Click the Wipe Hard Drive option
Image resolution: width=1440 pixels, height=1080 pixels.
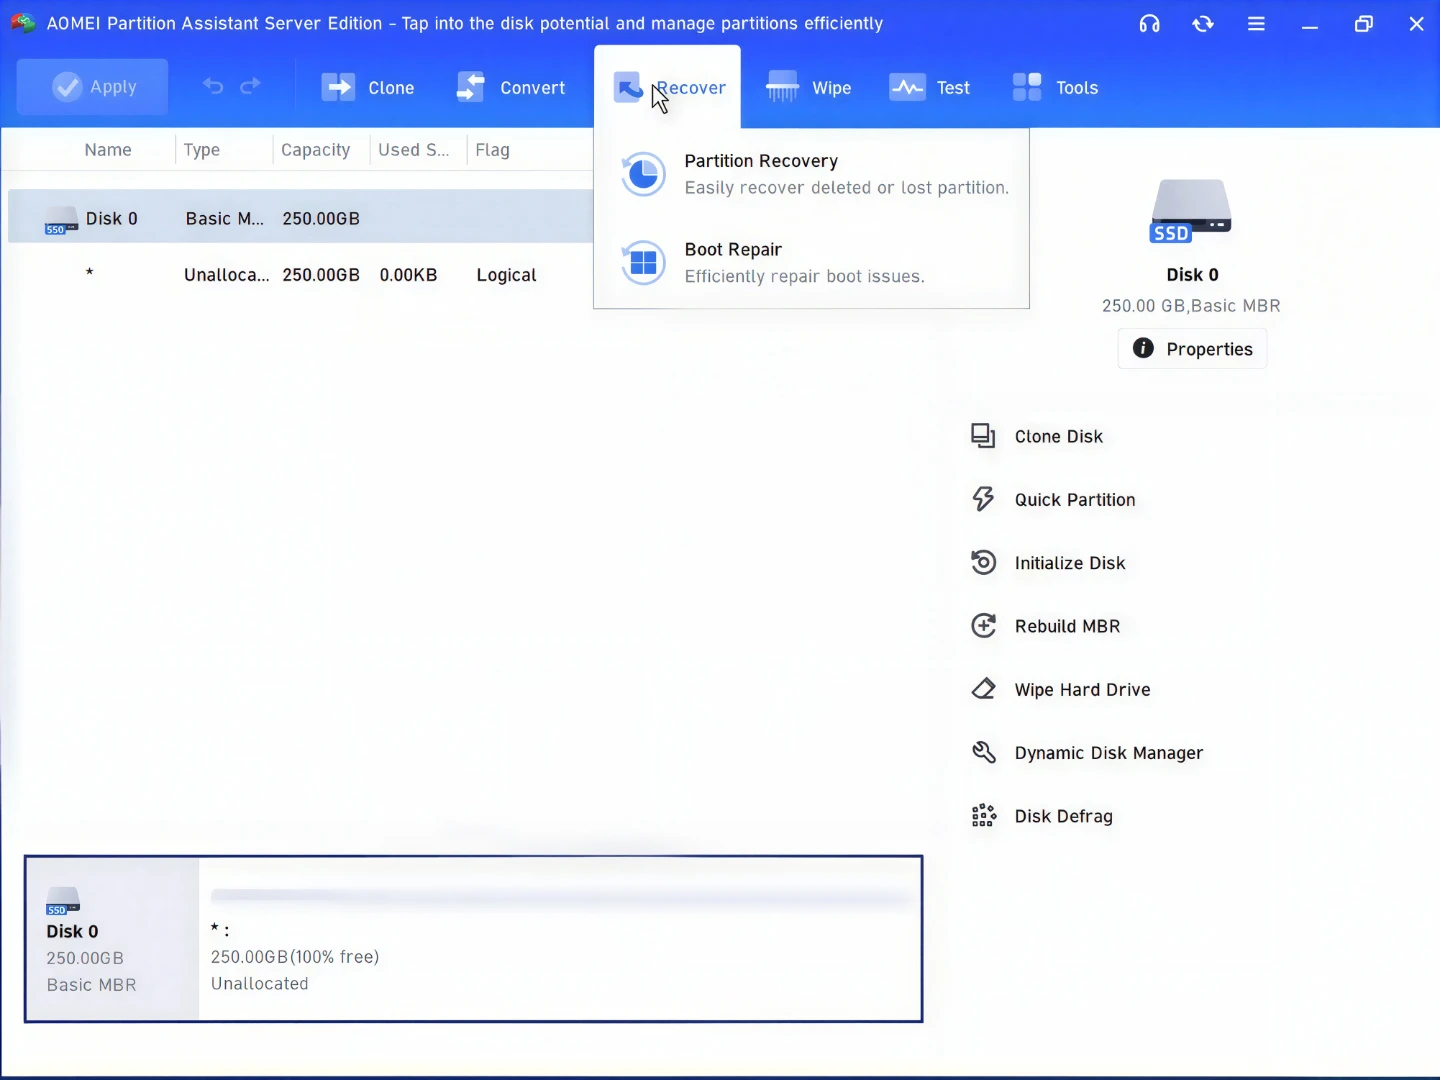[x=1061, y=690]
